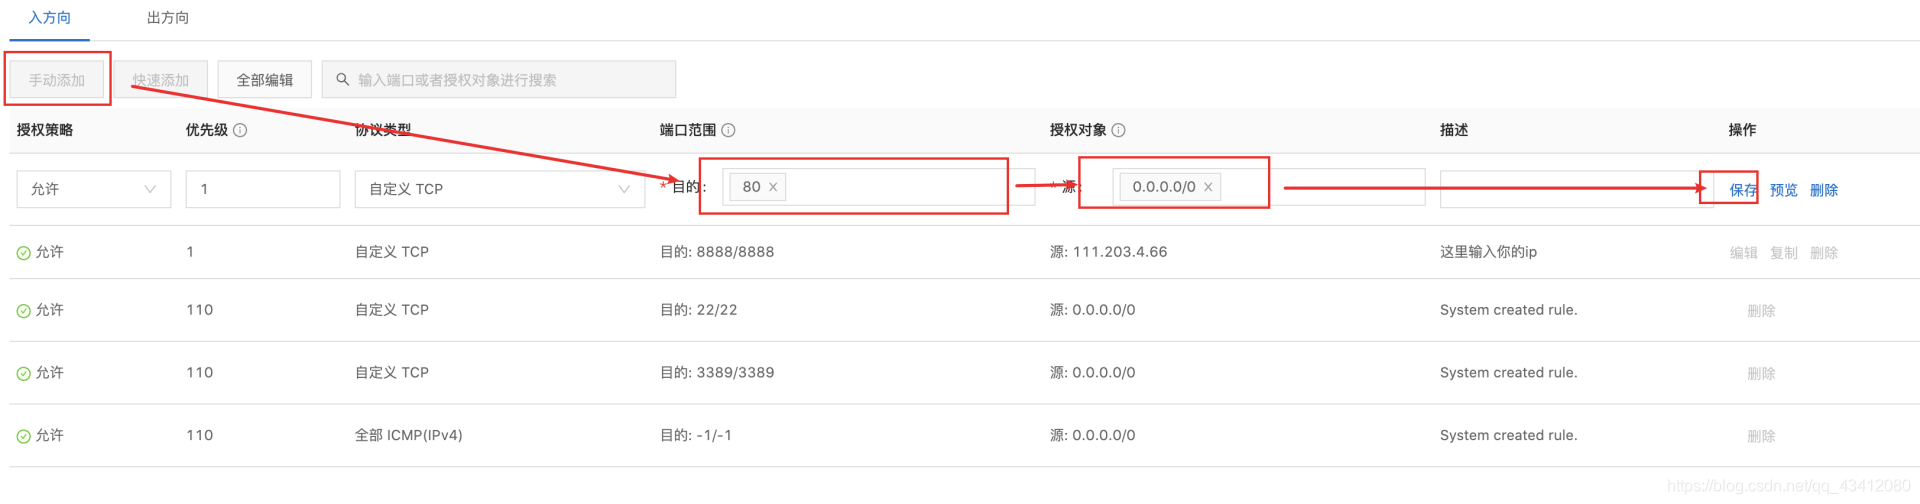This screenshot has width=1920, height=504.
Task: Save the new rule with 保存
Action: [1743, 190]
